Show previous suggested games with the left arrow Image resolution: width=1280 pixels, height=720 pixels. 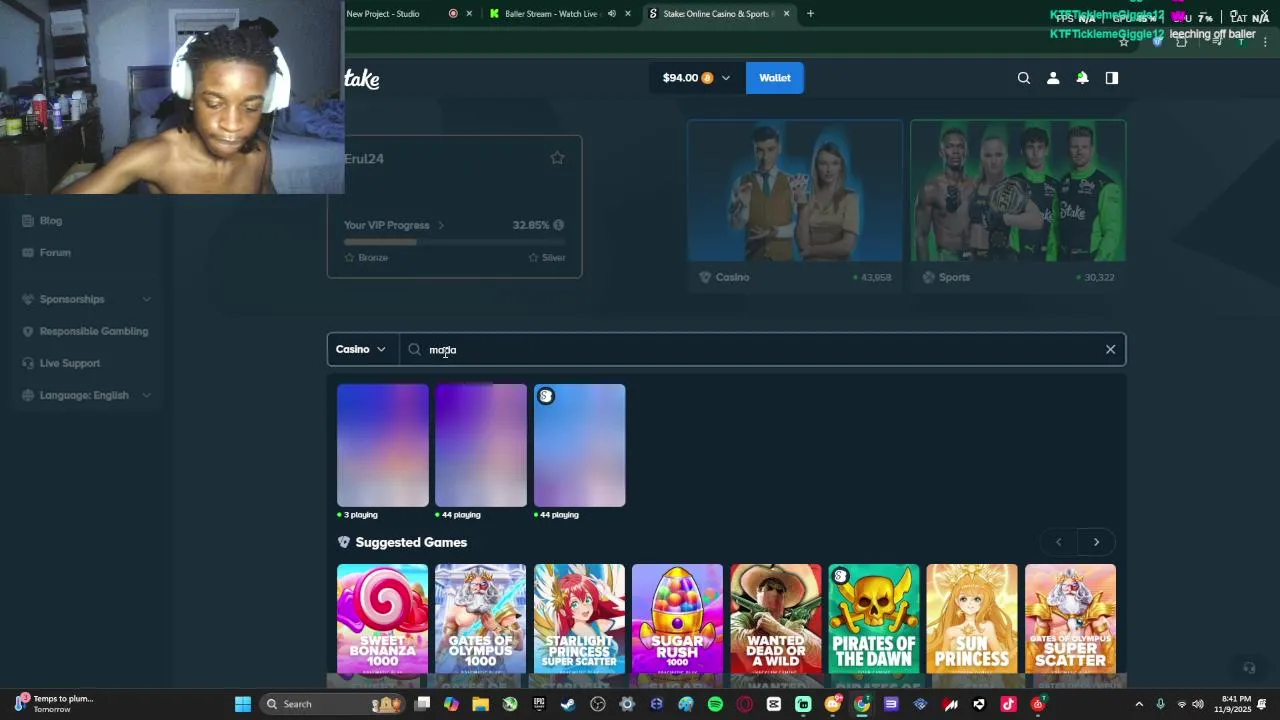1059,542
